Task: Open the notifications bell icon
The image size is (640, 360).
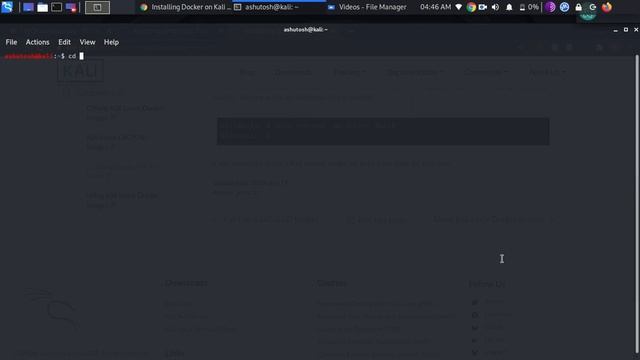Action: click(x=509, y=7)
